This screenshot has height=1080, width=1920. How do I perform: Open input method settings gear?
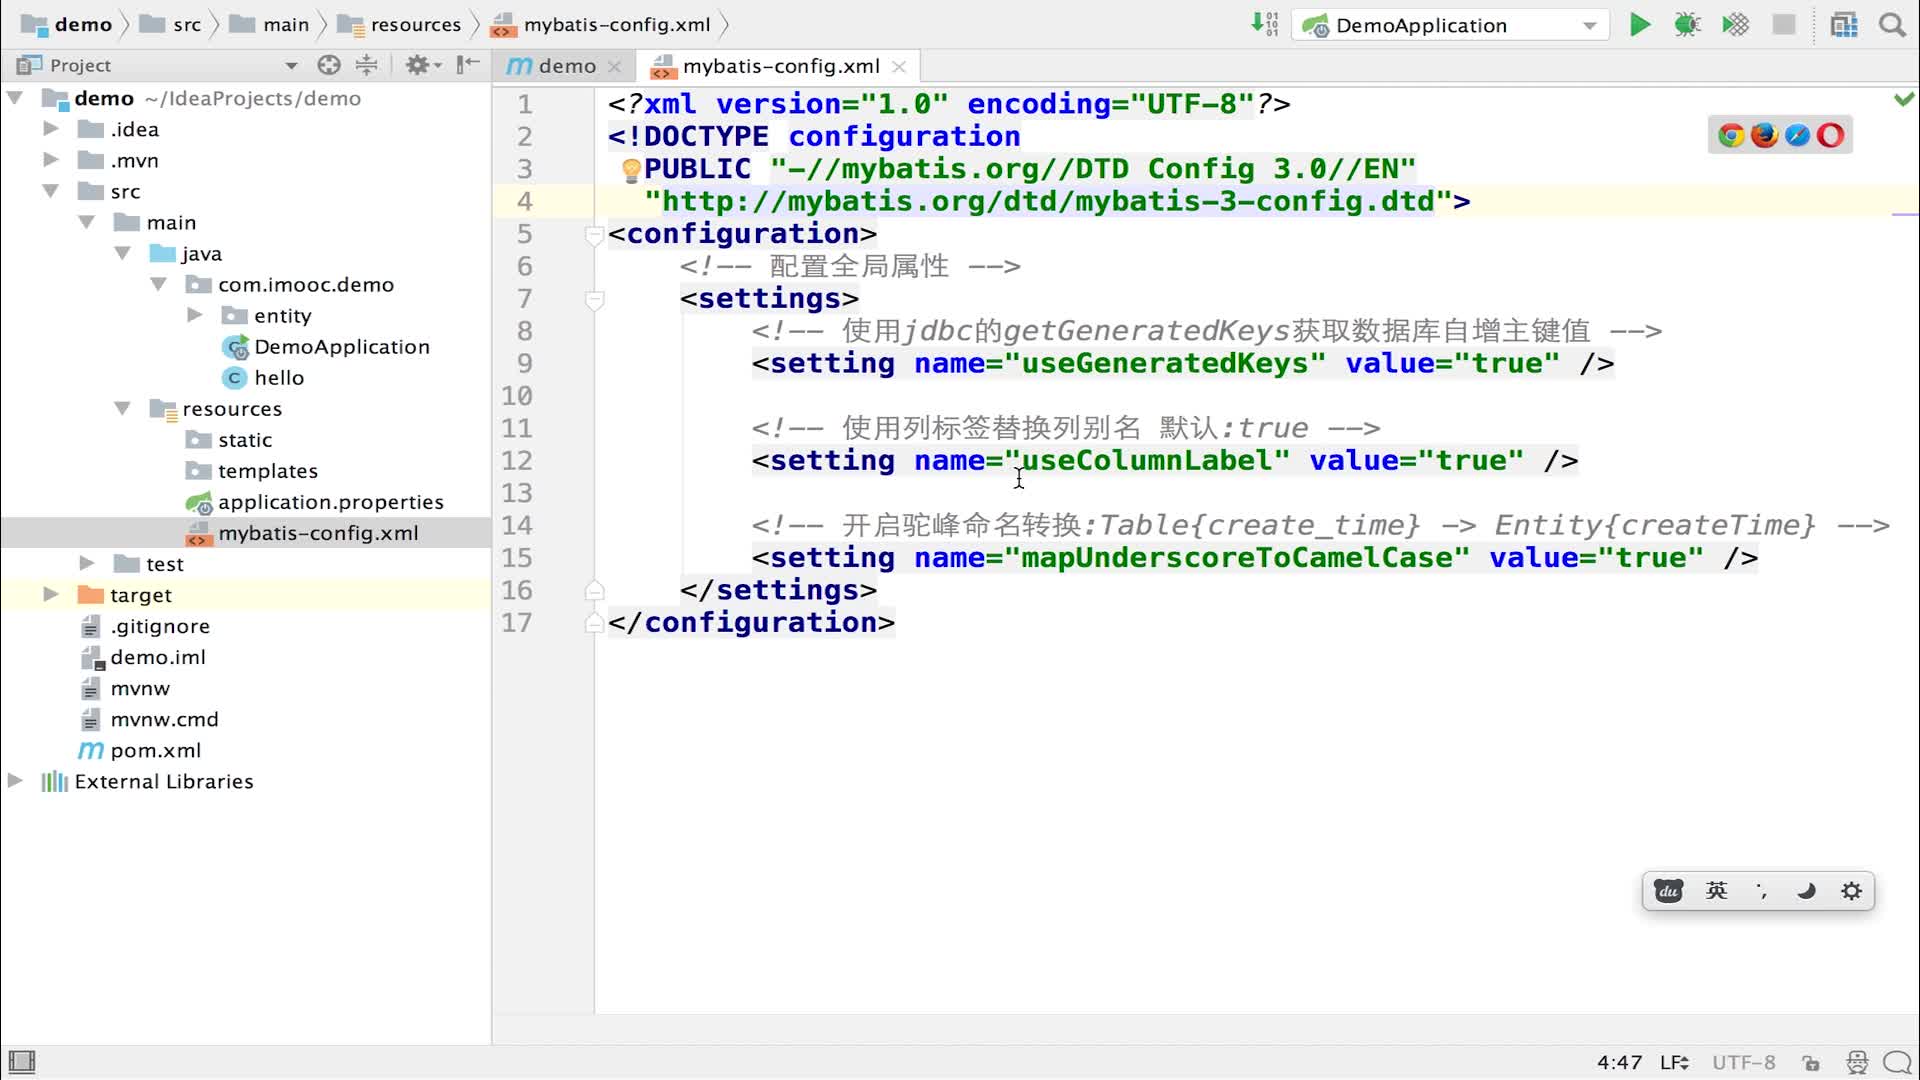pos(1852,891)
